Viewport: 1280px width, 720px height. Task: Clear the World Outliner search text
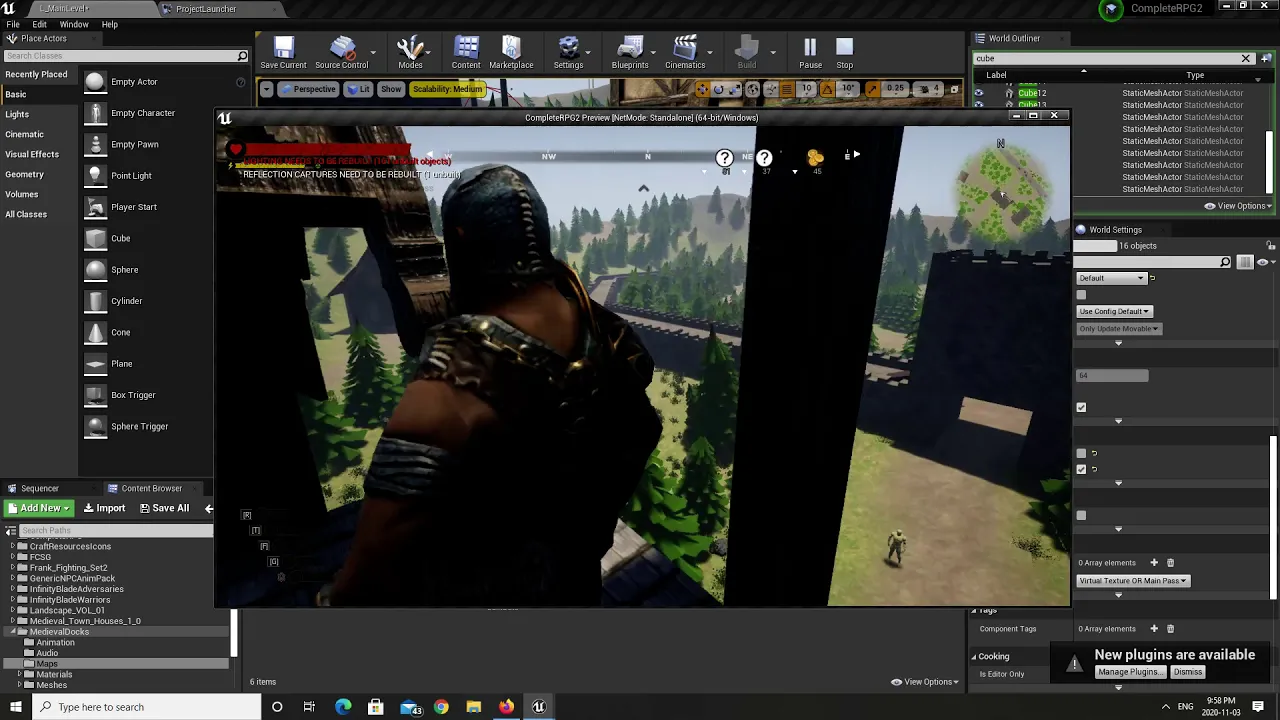pyautogui.click(x=1246, y=58)
